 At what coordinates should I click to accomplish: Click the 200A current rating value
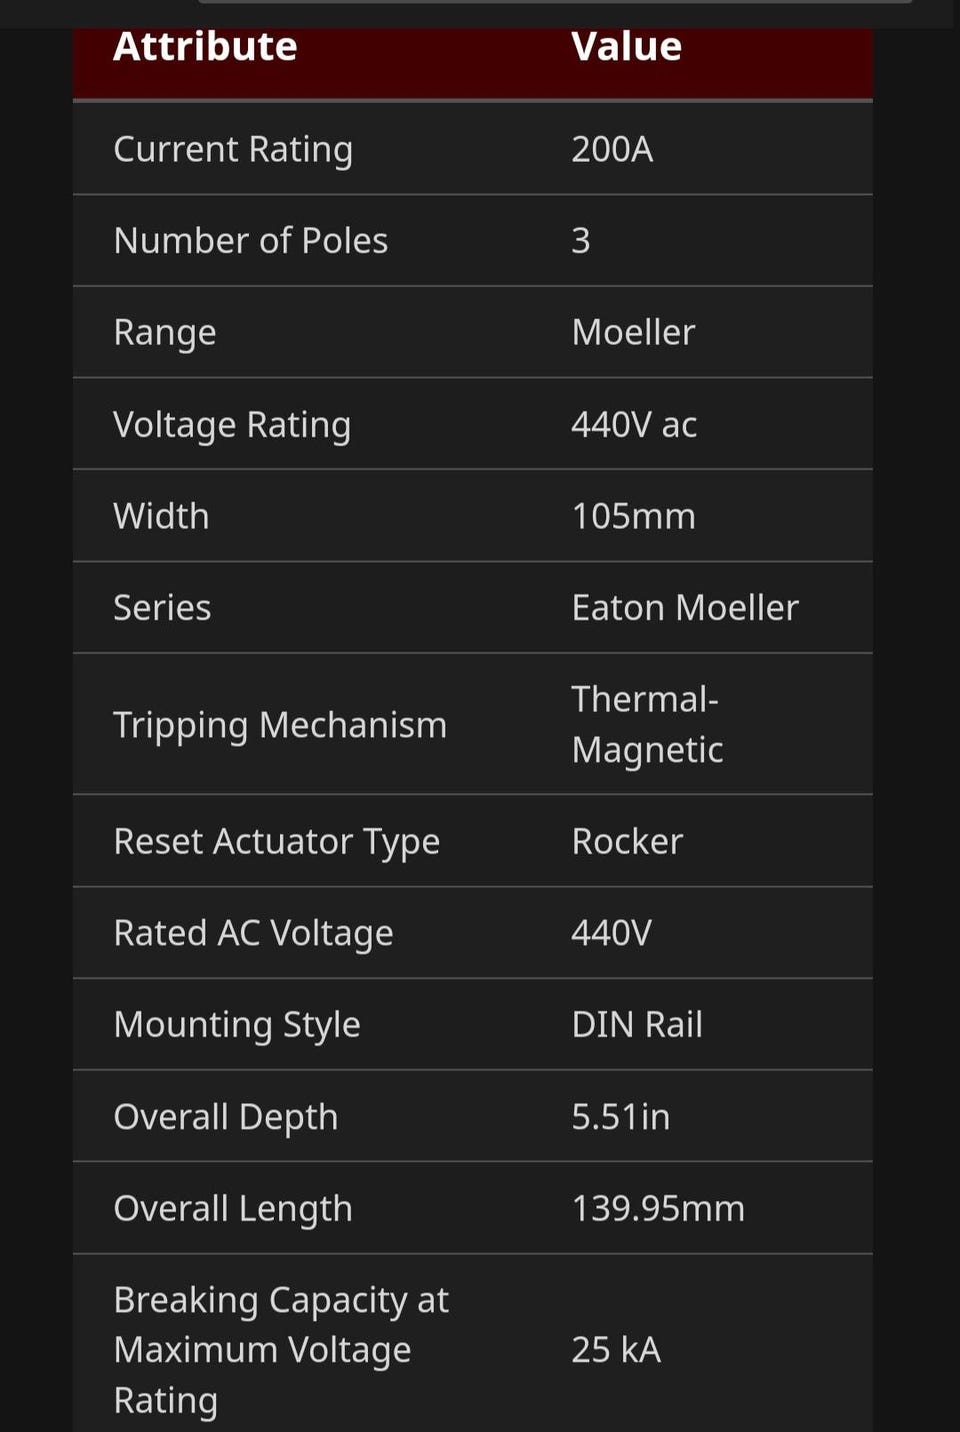[612, 149]
